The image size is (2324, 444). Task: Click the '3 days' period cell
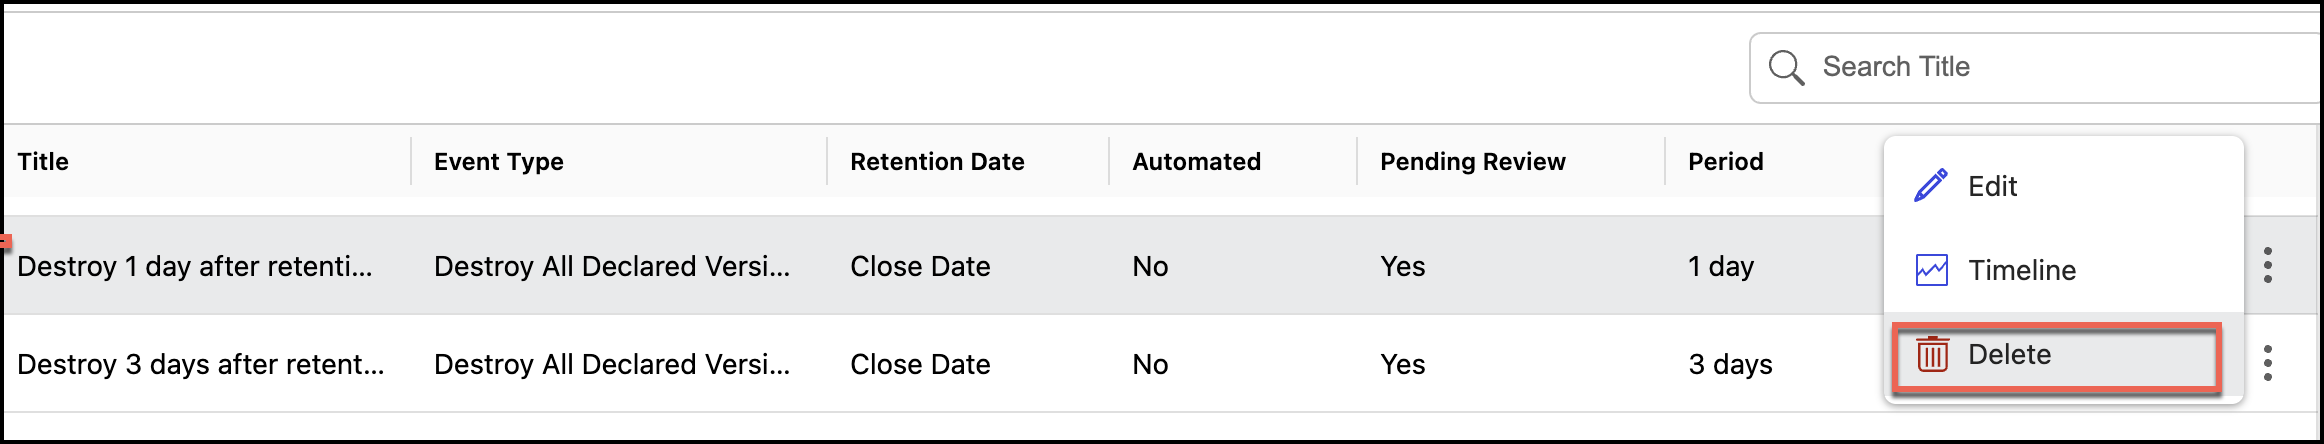pyautogui.click(x=1730, y=365)
